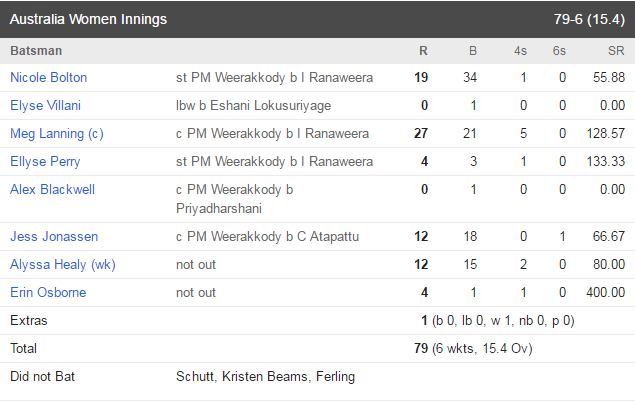The image size is (635, 401).
Task: Select Meg Lanning (c) name link
Action: pos(57,133)
